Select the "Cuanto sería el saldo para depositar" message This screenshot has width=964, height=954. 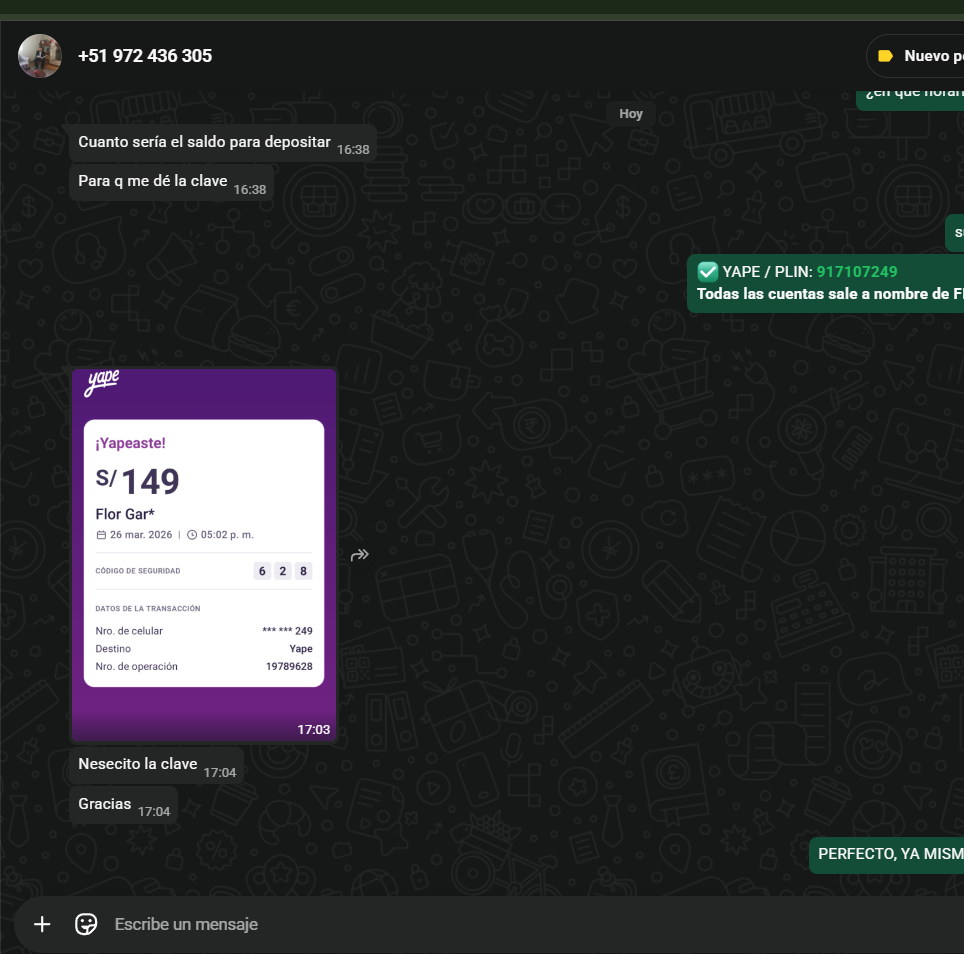(x=204, y=142)
